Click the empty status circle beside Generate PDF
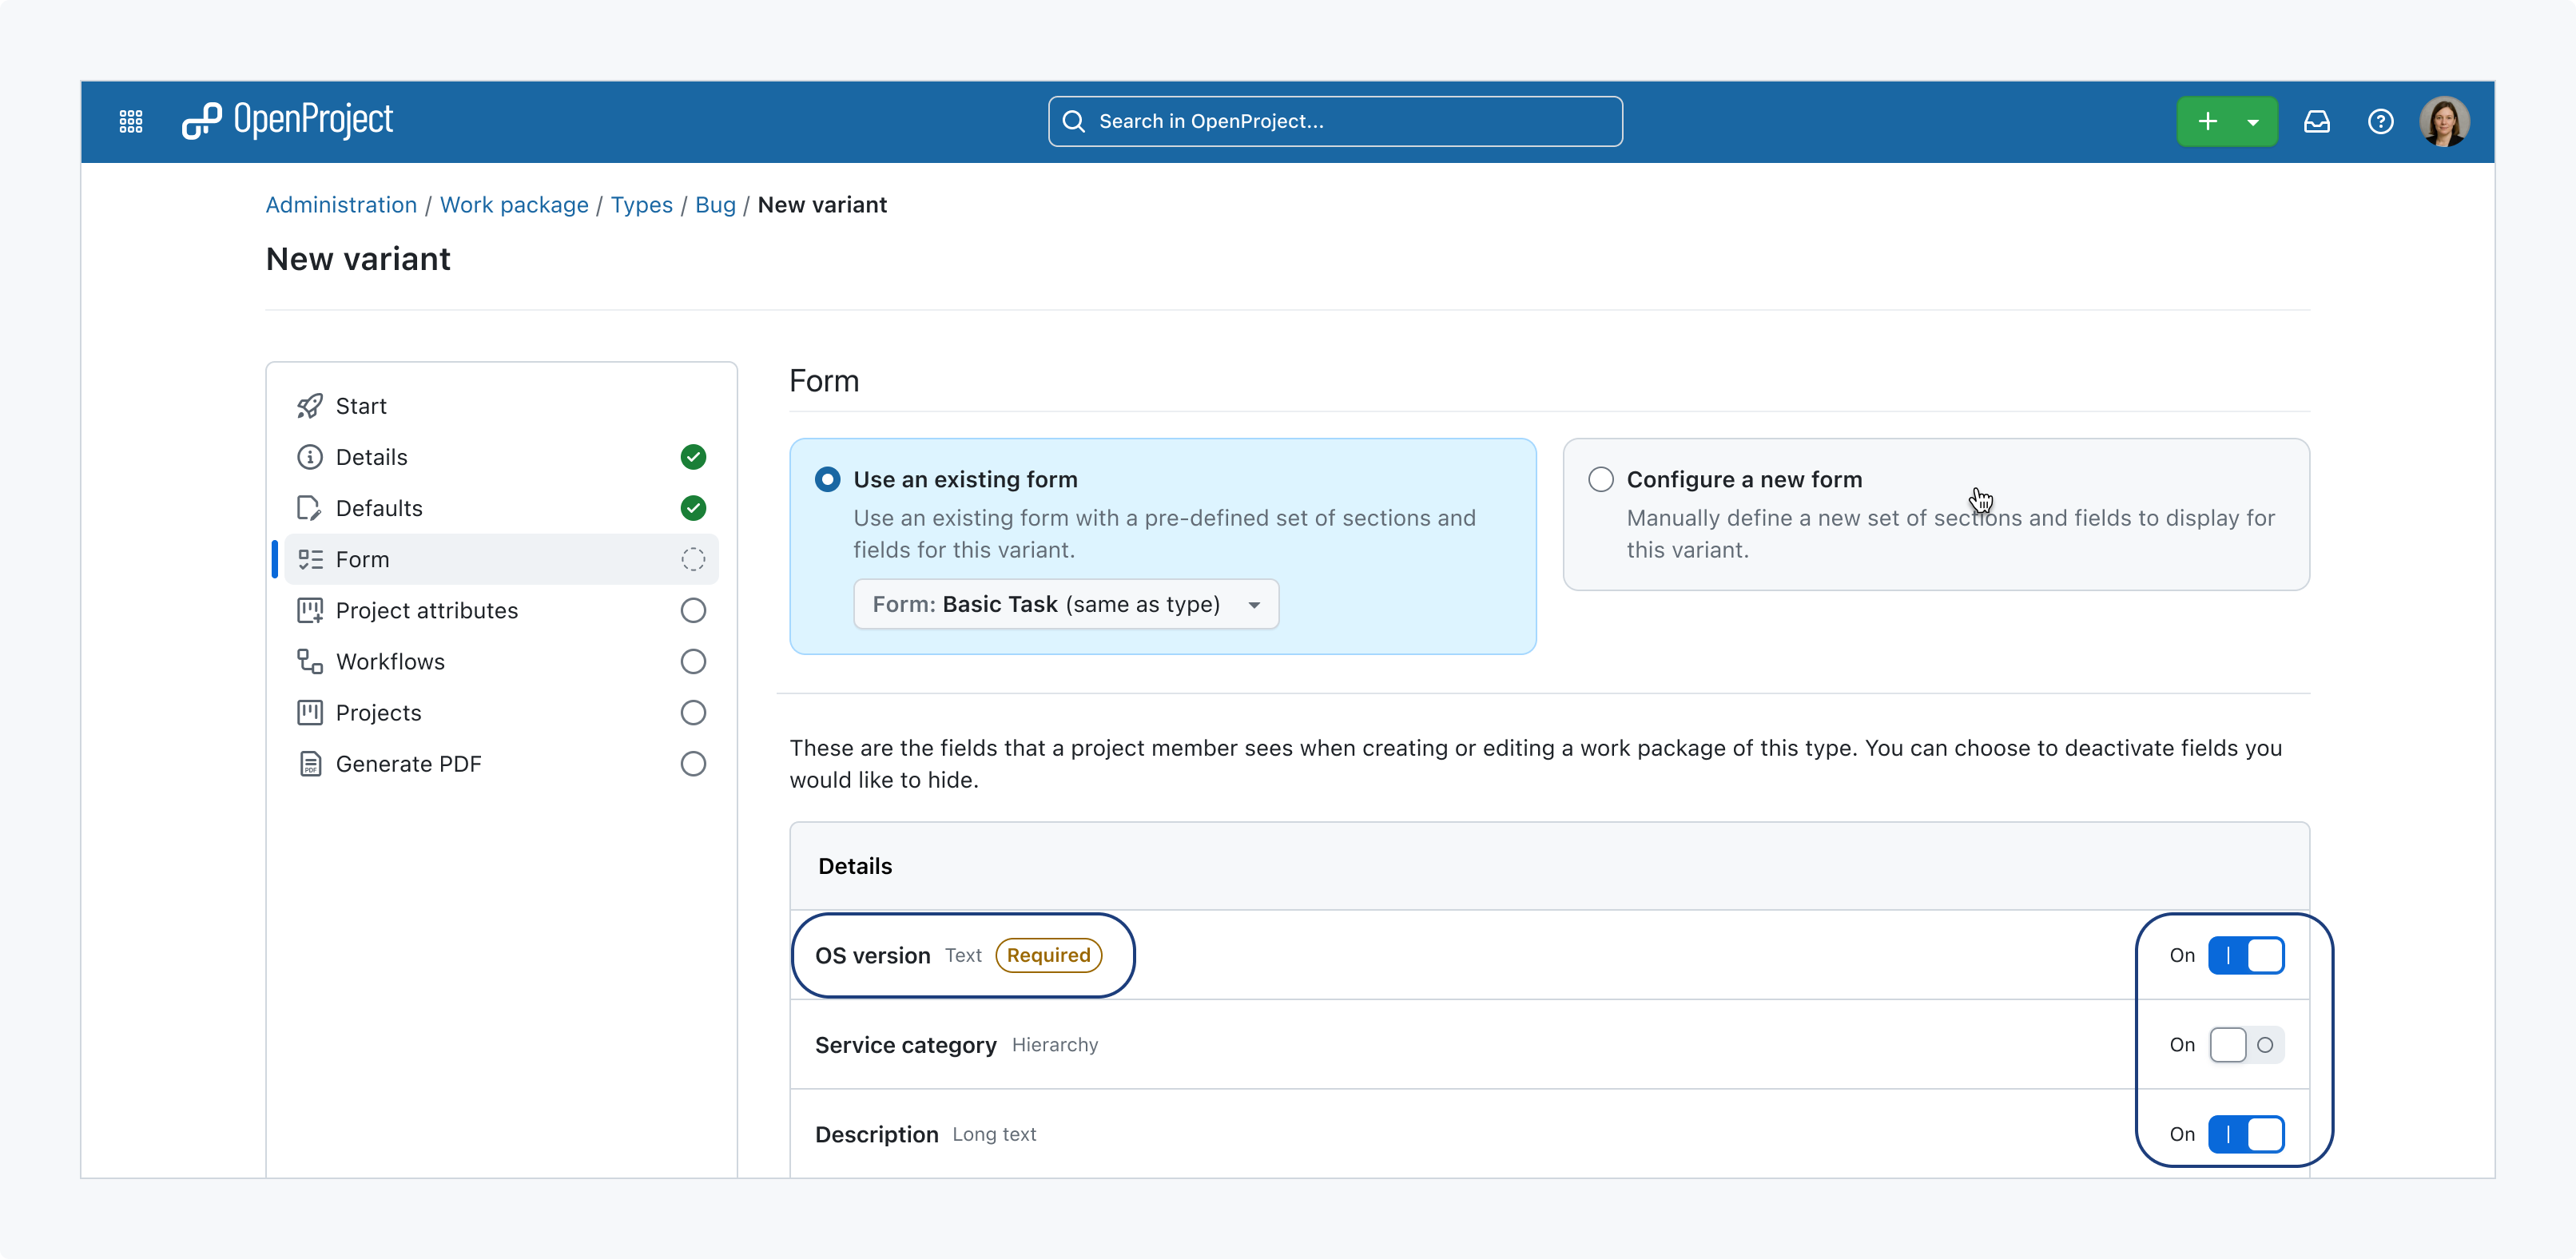The width and height of the screenshot is (2576, 1259). 693,763
